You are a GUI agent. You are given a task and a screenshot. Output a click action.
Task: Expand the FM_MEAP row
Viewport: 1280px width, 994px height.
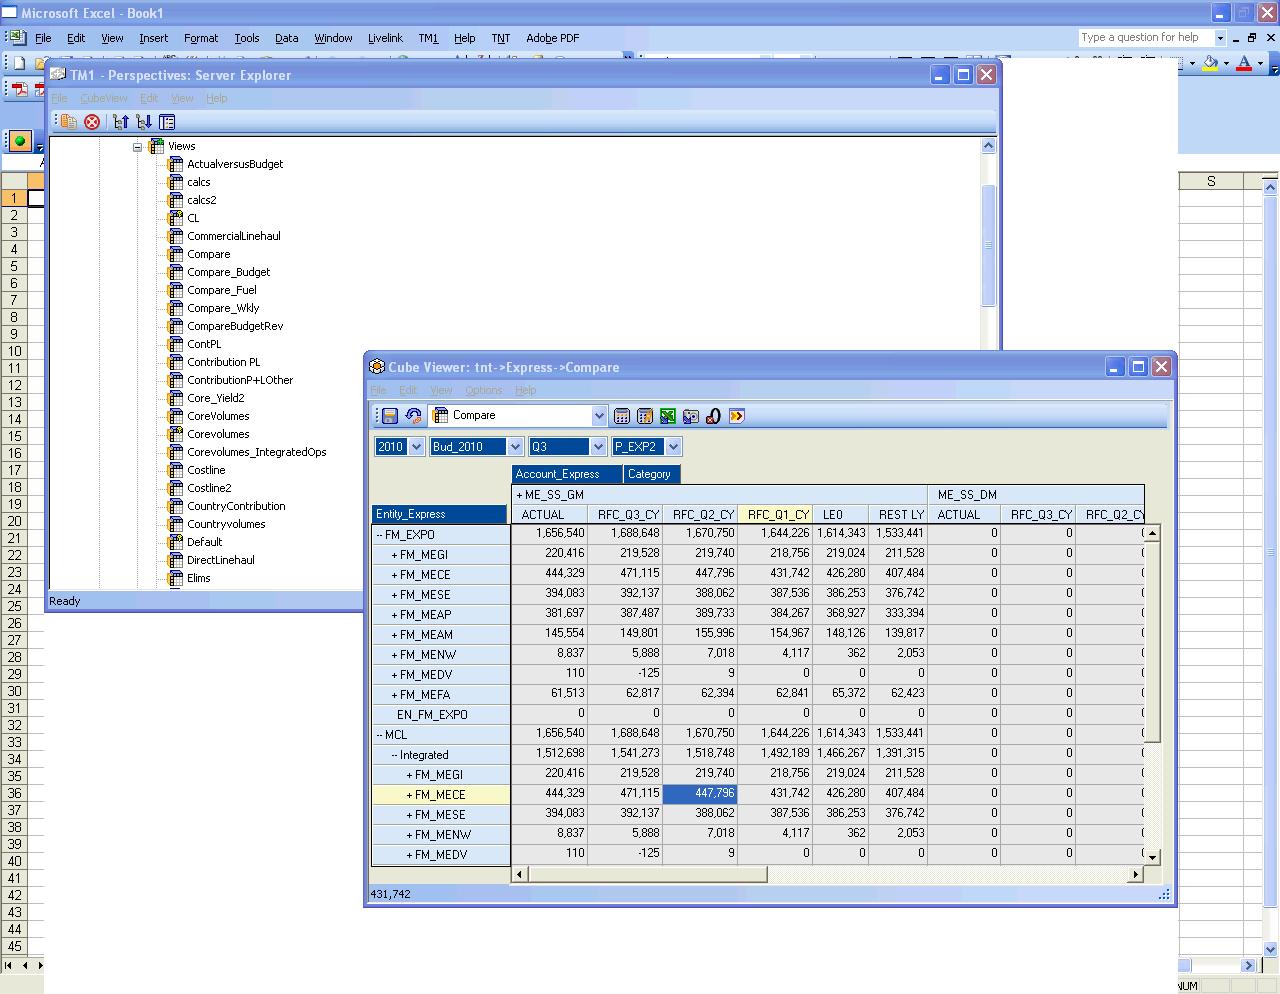point(395,615)
